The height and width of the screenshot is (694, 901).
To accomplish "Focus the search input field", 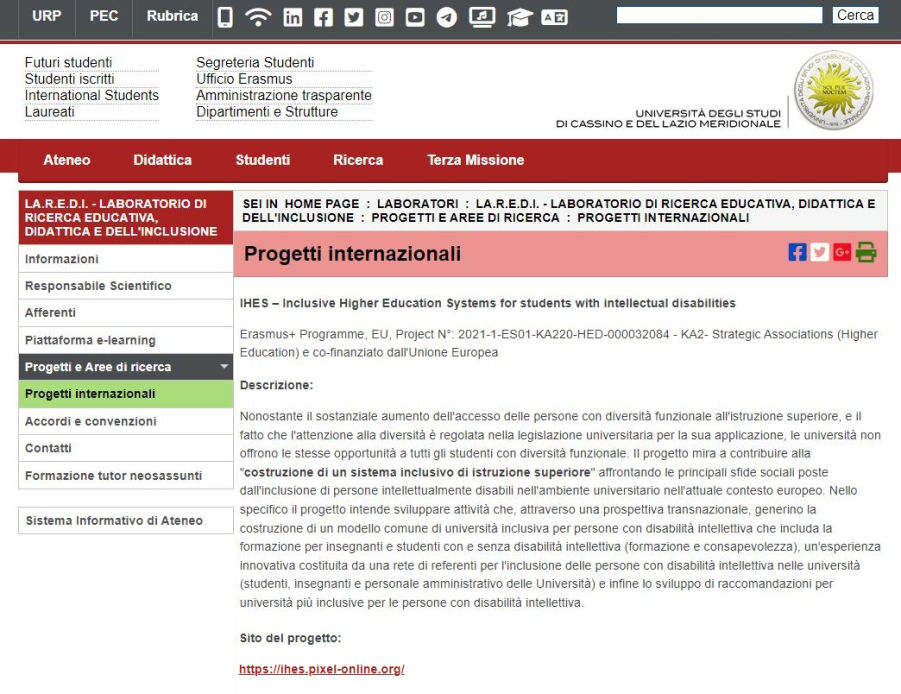I will 719,16.
